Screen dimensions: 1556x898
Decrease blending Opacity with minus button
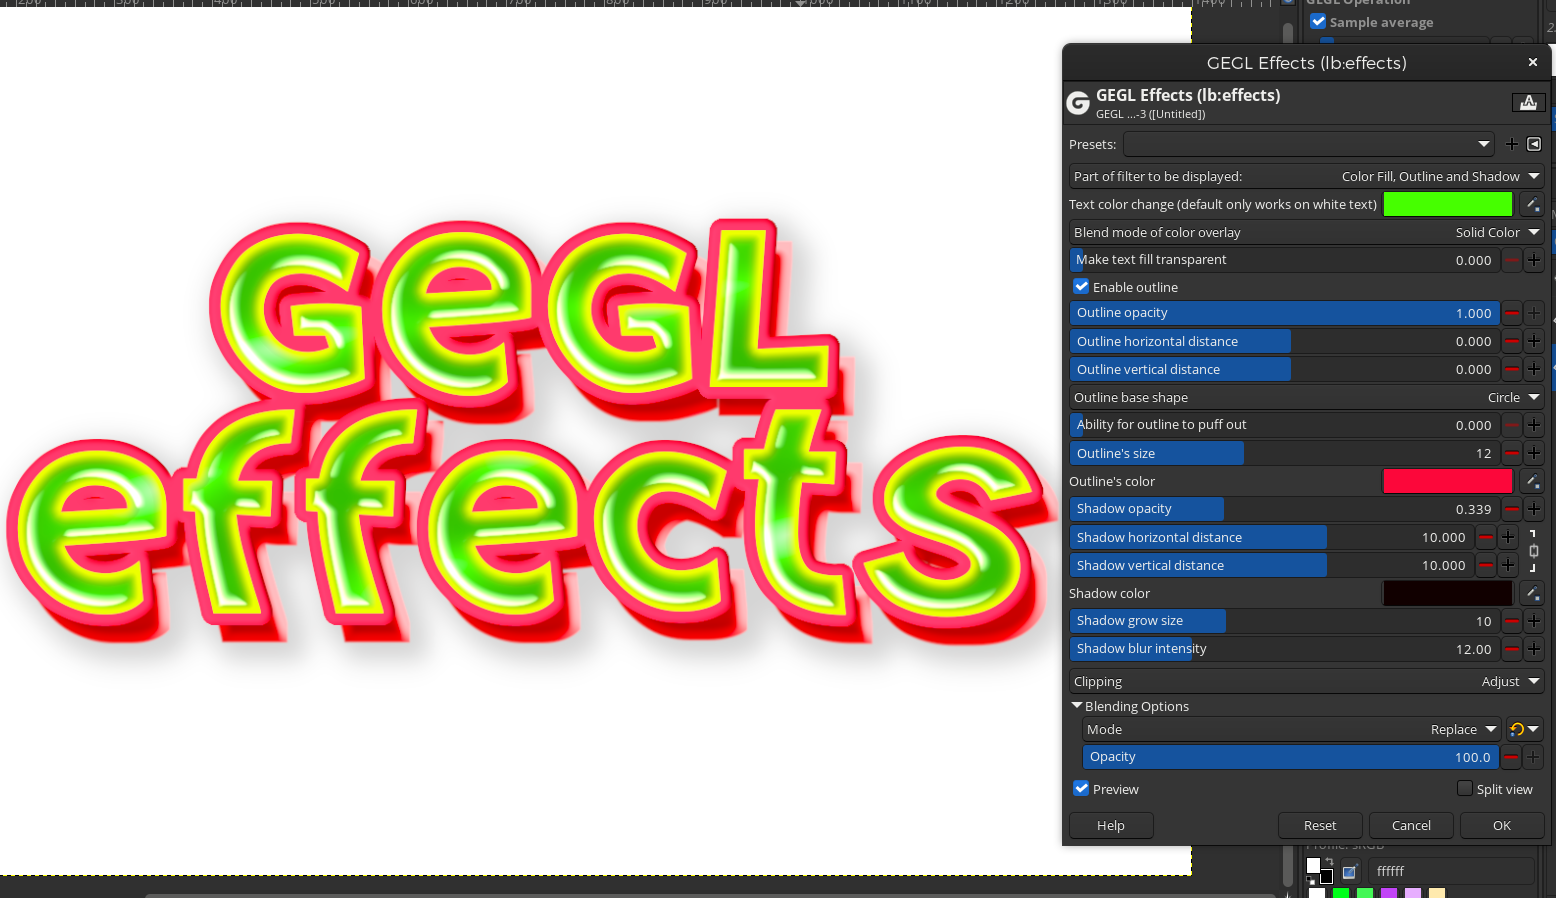pos(1511,757)
